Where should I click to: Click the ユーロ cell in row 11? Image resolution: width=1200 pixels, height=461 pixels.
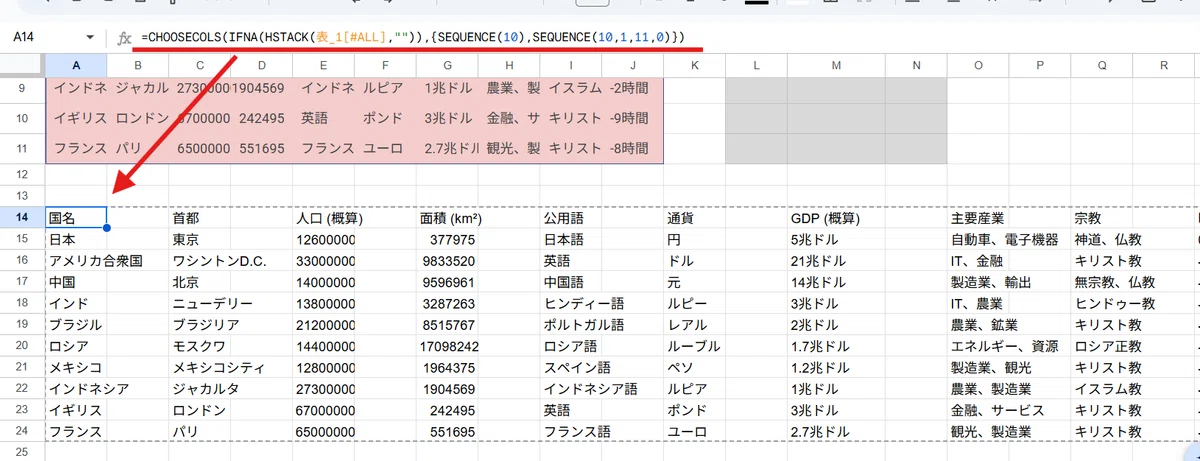pyautogui.click(x=385, y=149)
